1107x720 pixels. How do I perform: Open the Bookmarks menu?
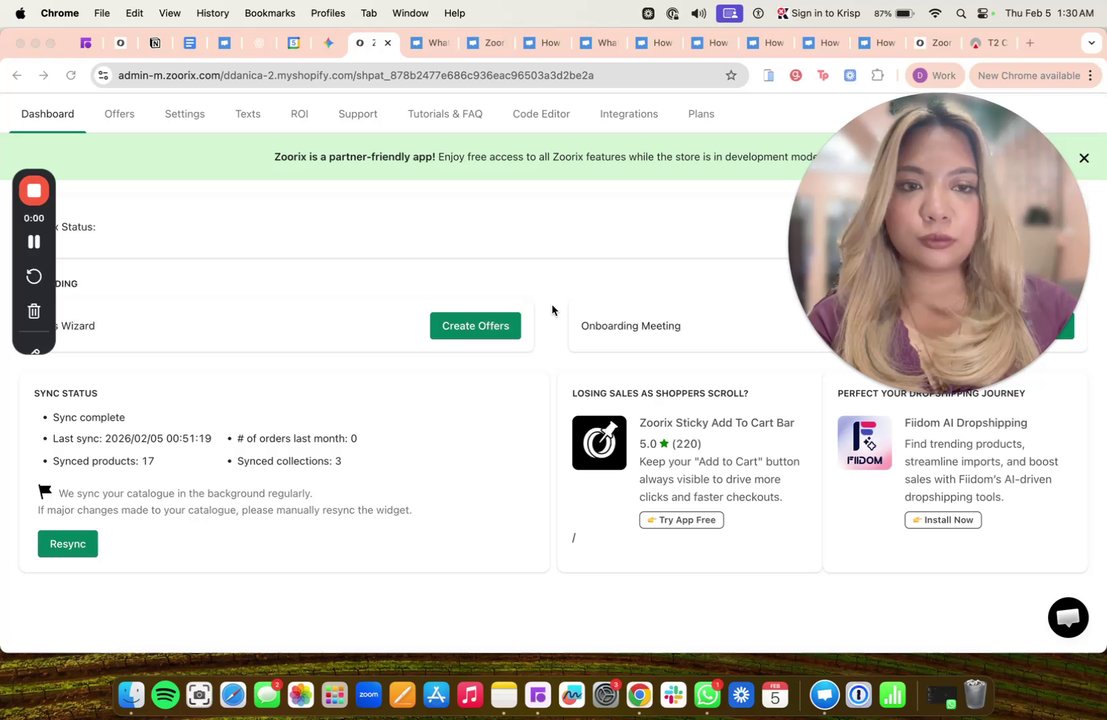pyautogui.click(x=270, y=13)
